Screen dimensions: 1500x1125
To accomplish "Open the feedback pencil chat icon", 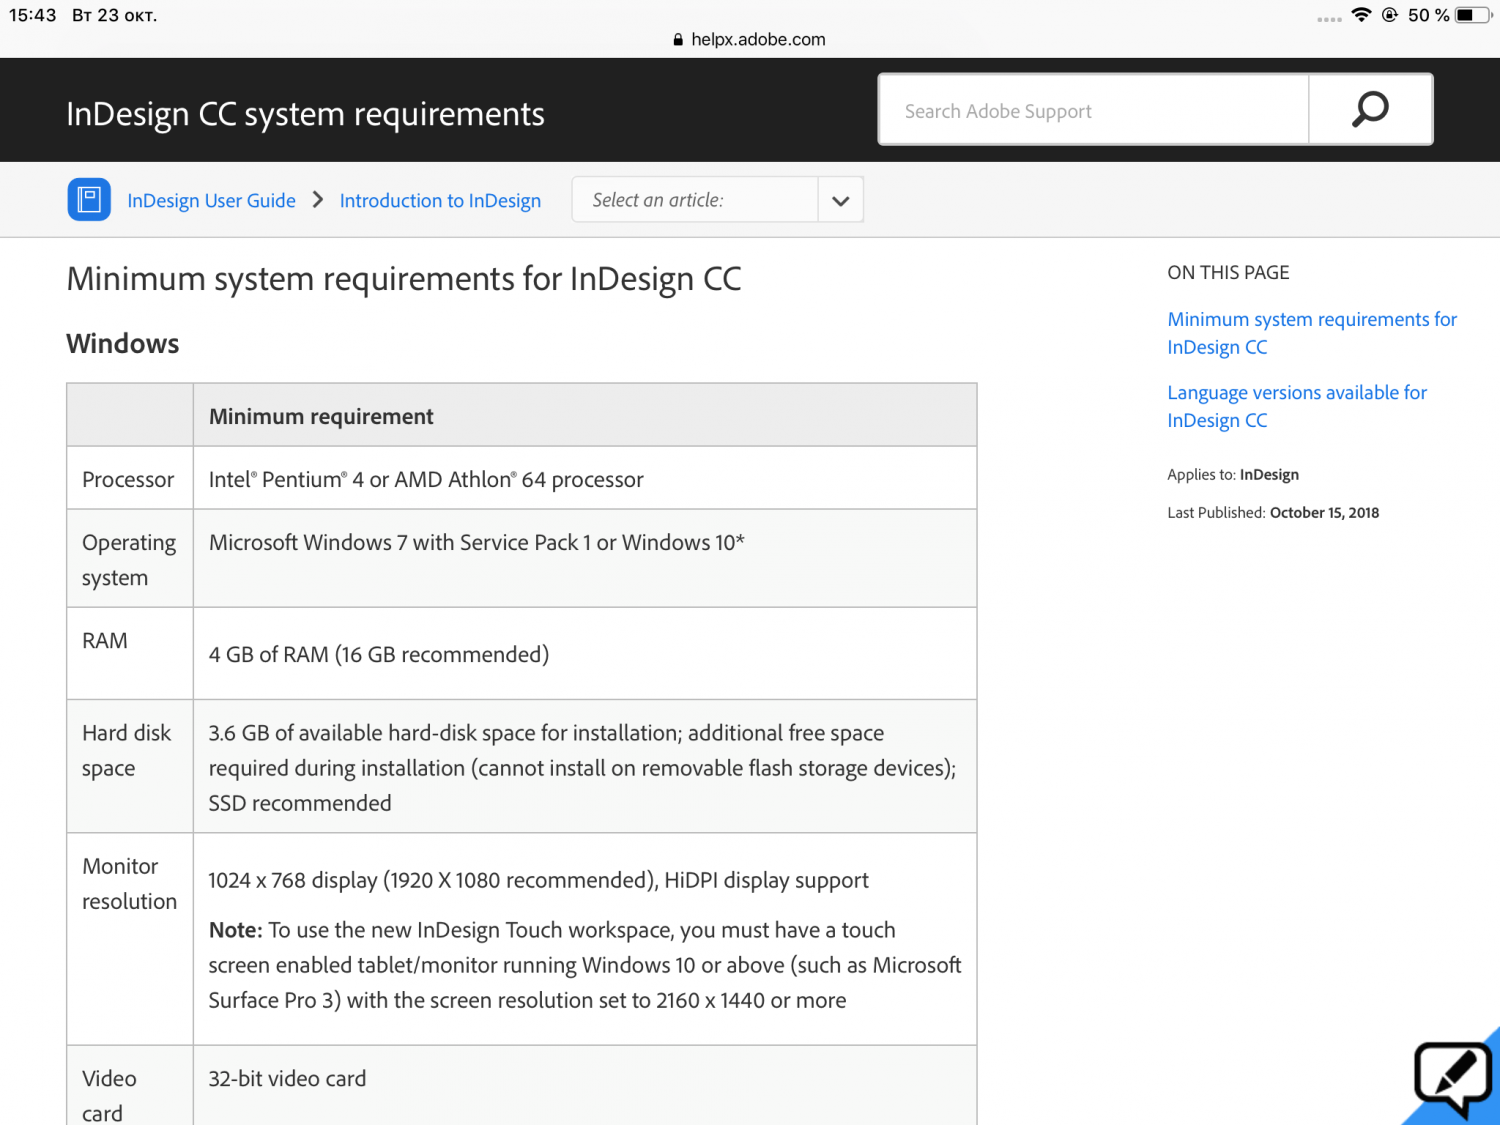I will tap(1453, 1079).
